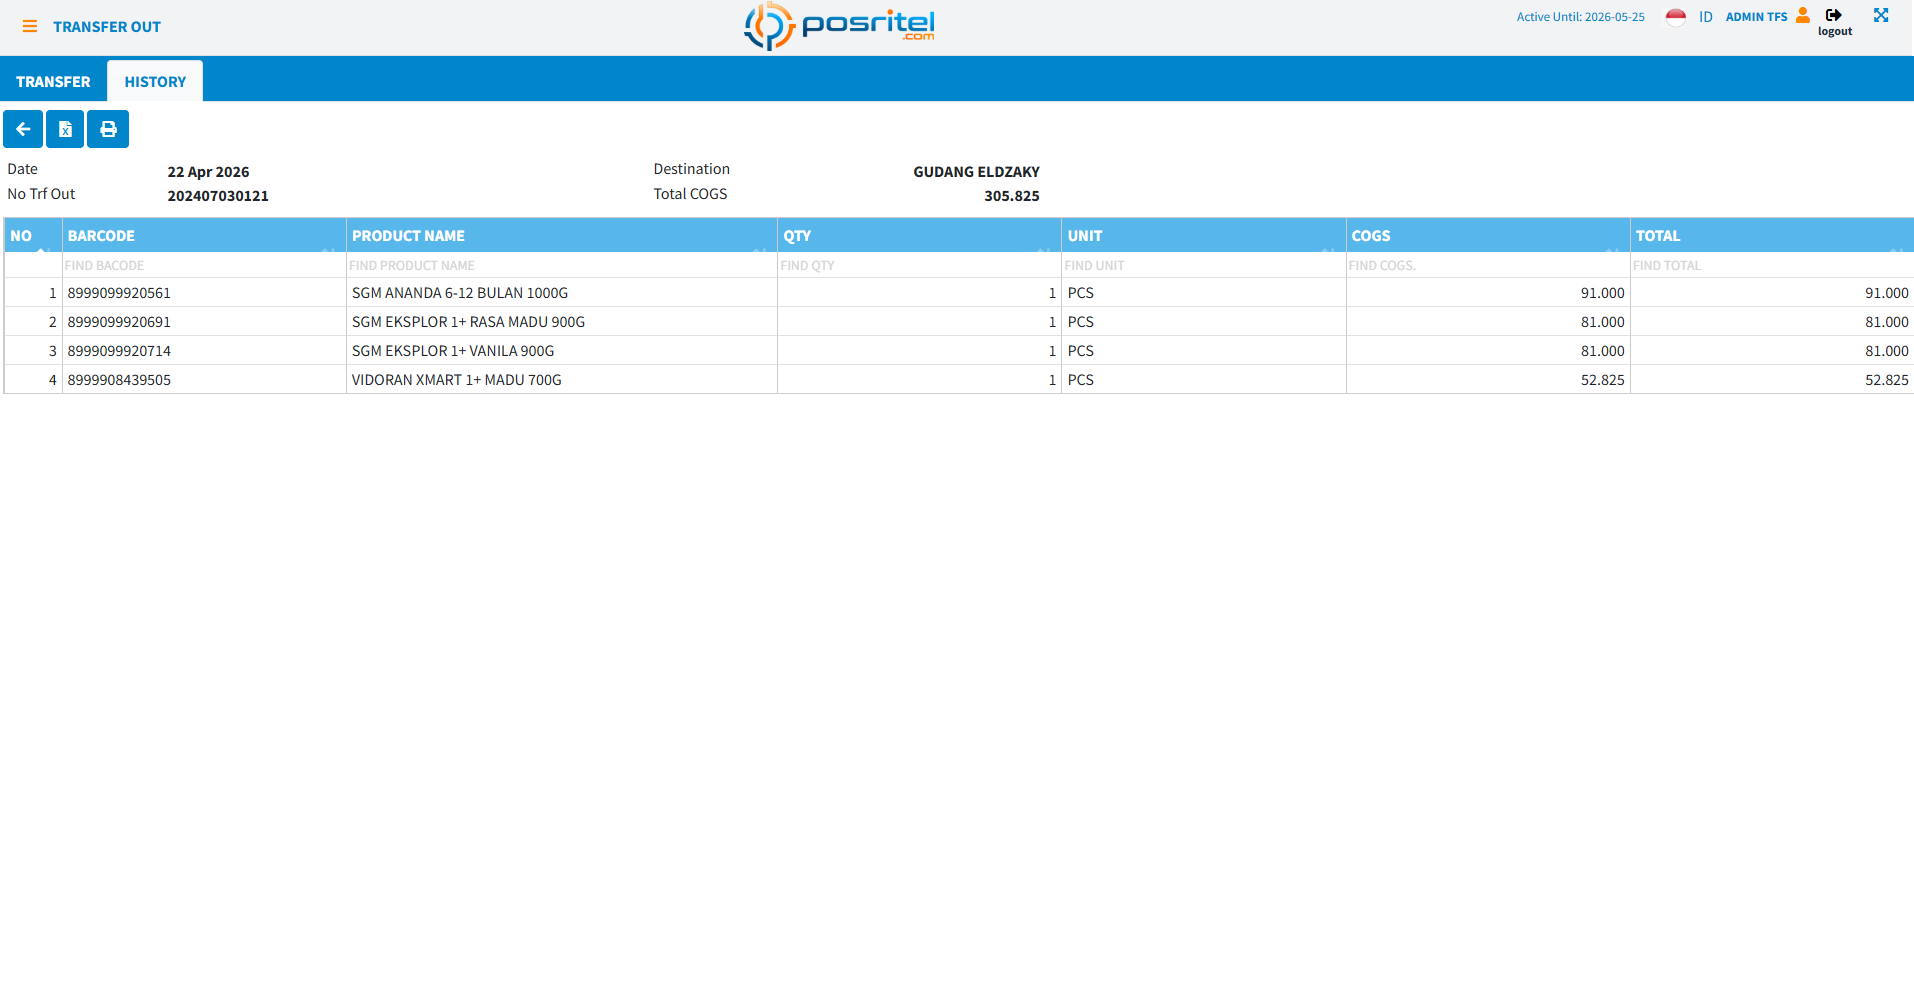1914x992 pixels.
Task: Sort by the QTY column header
Action: (x=919, y=236)
